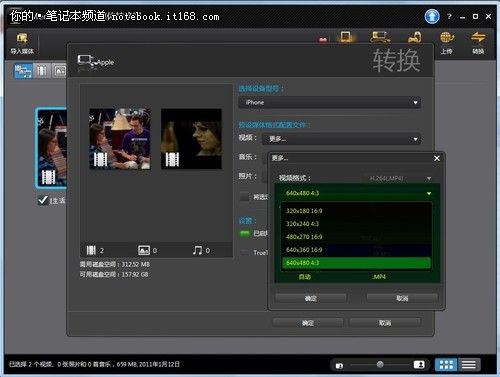Toggle the green enabled switch under settings
Viewport: 500px width, 377px height.
pos(245,233)
